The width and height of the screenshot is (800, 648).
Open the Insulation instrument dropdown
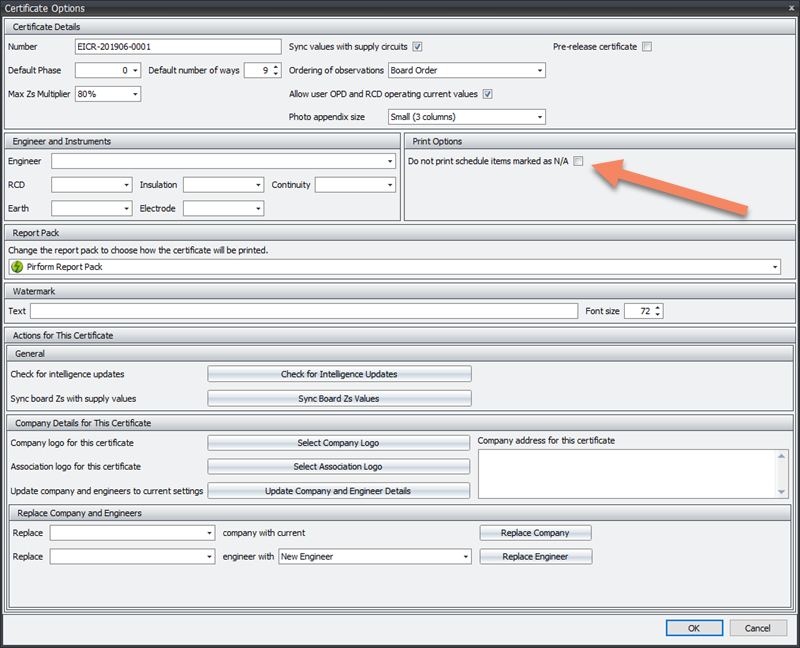(258, 185)
